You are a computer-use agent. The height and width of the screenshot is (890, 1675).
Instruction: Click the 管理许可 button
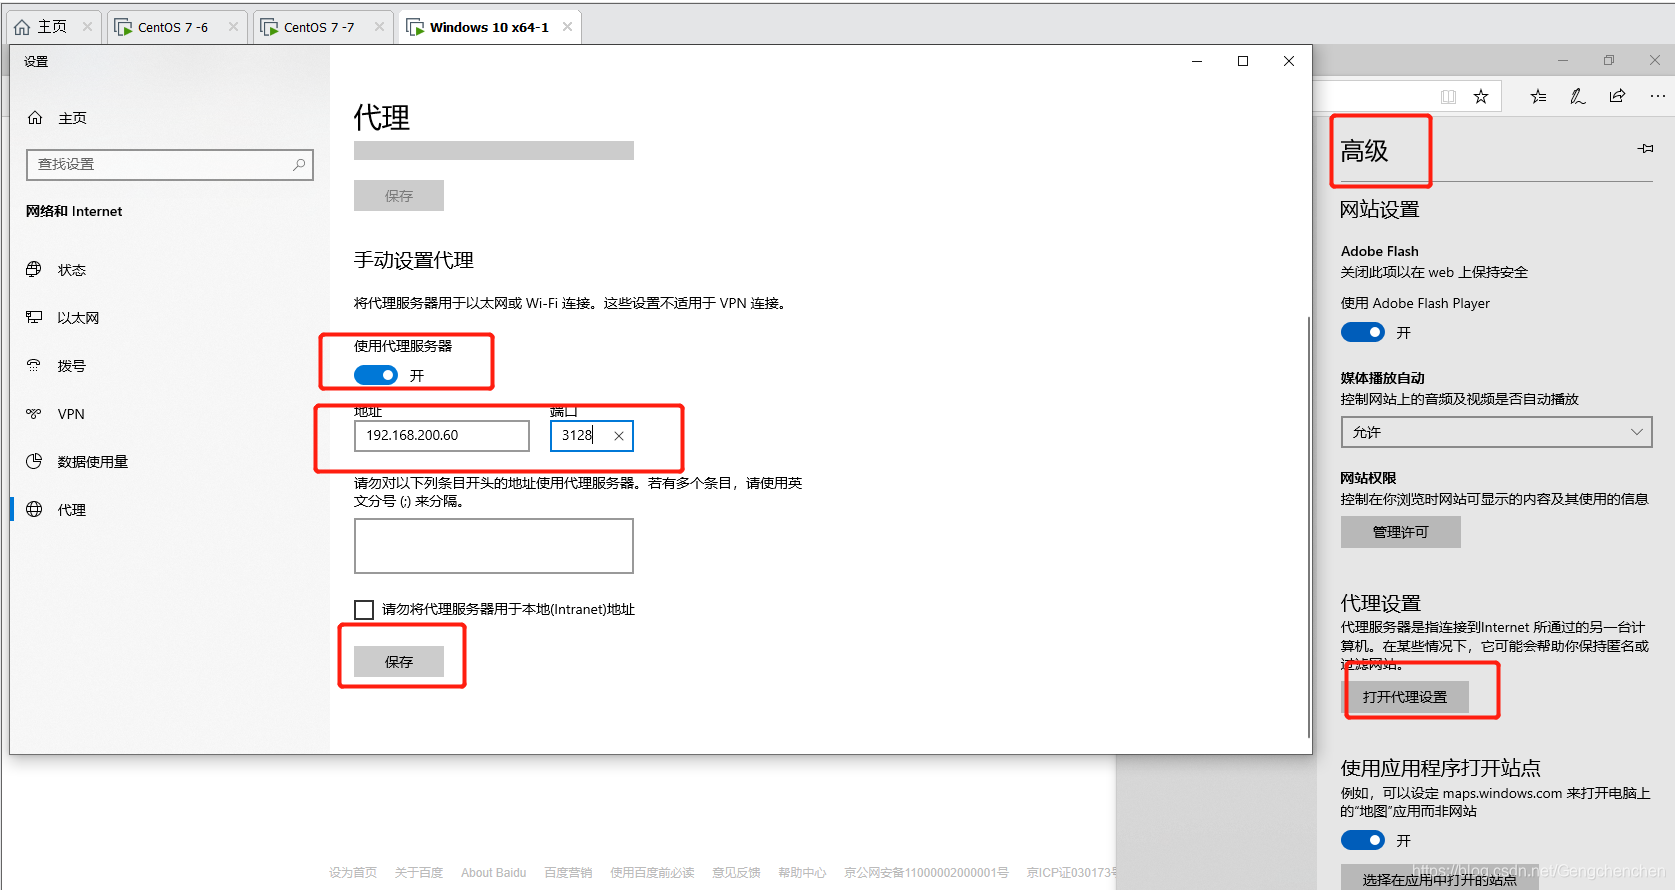point(1400,532)
